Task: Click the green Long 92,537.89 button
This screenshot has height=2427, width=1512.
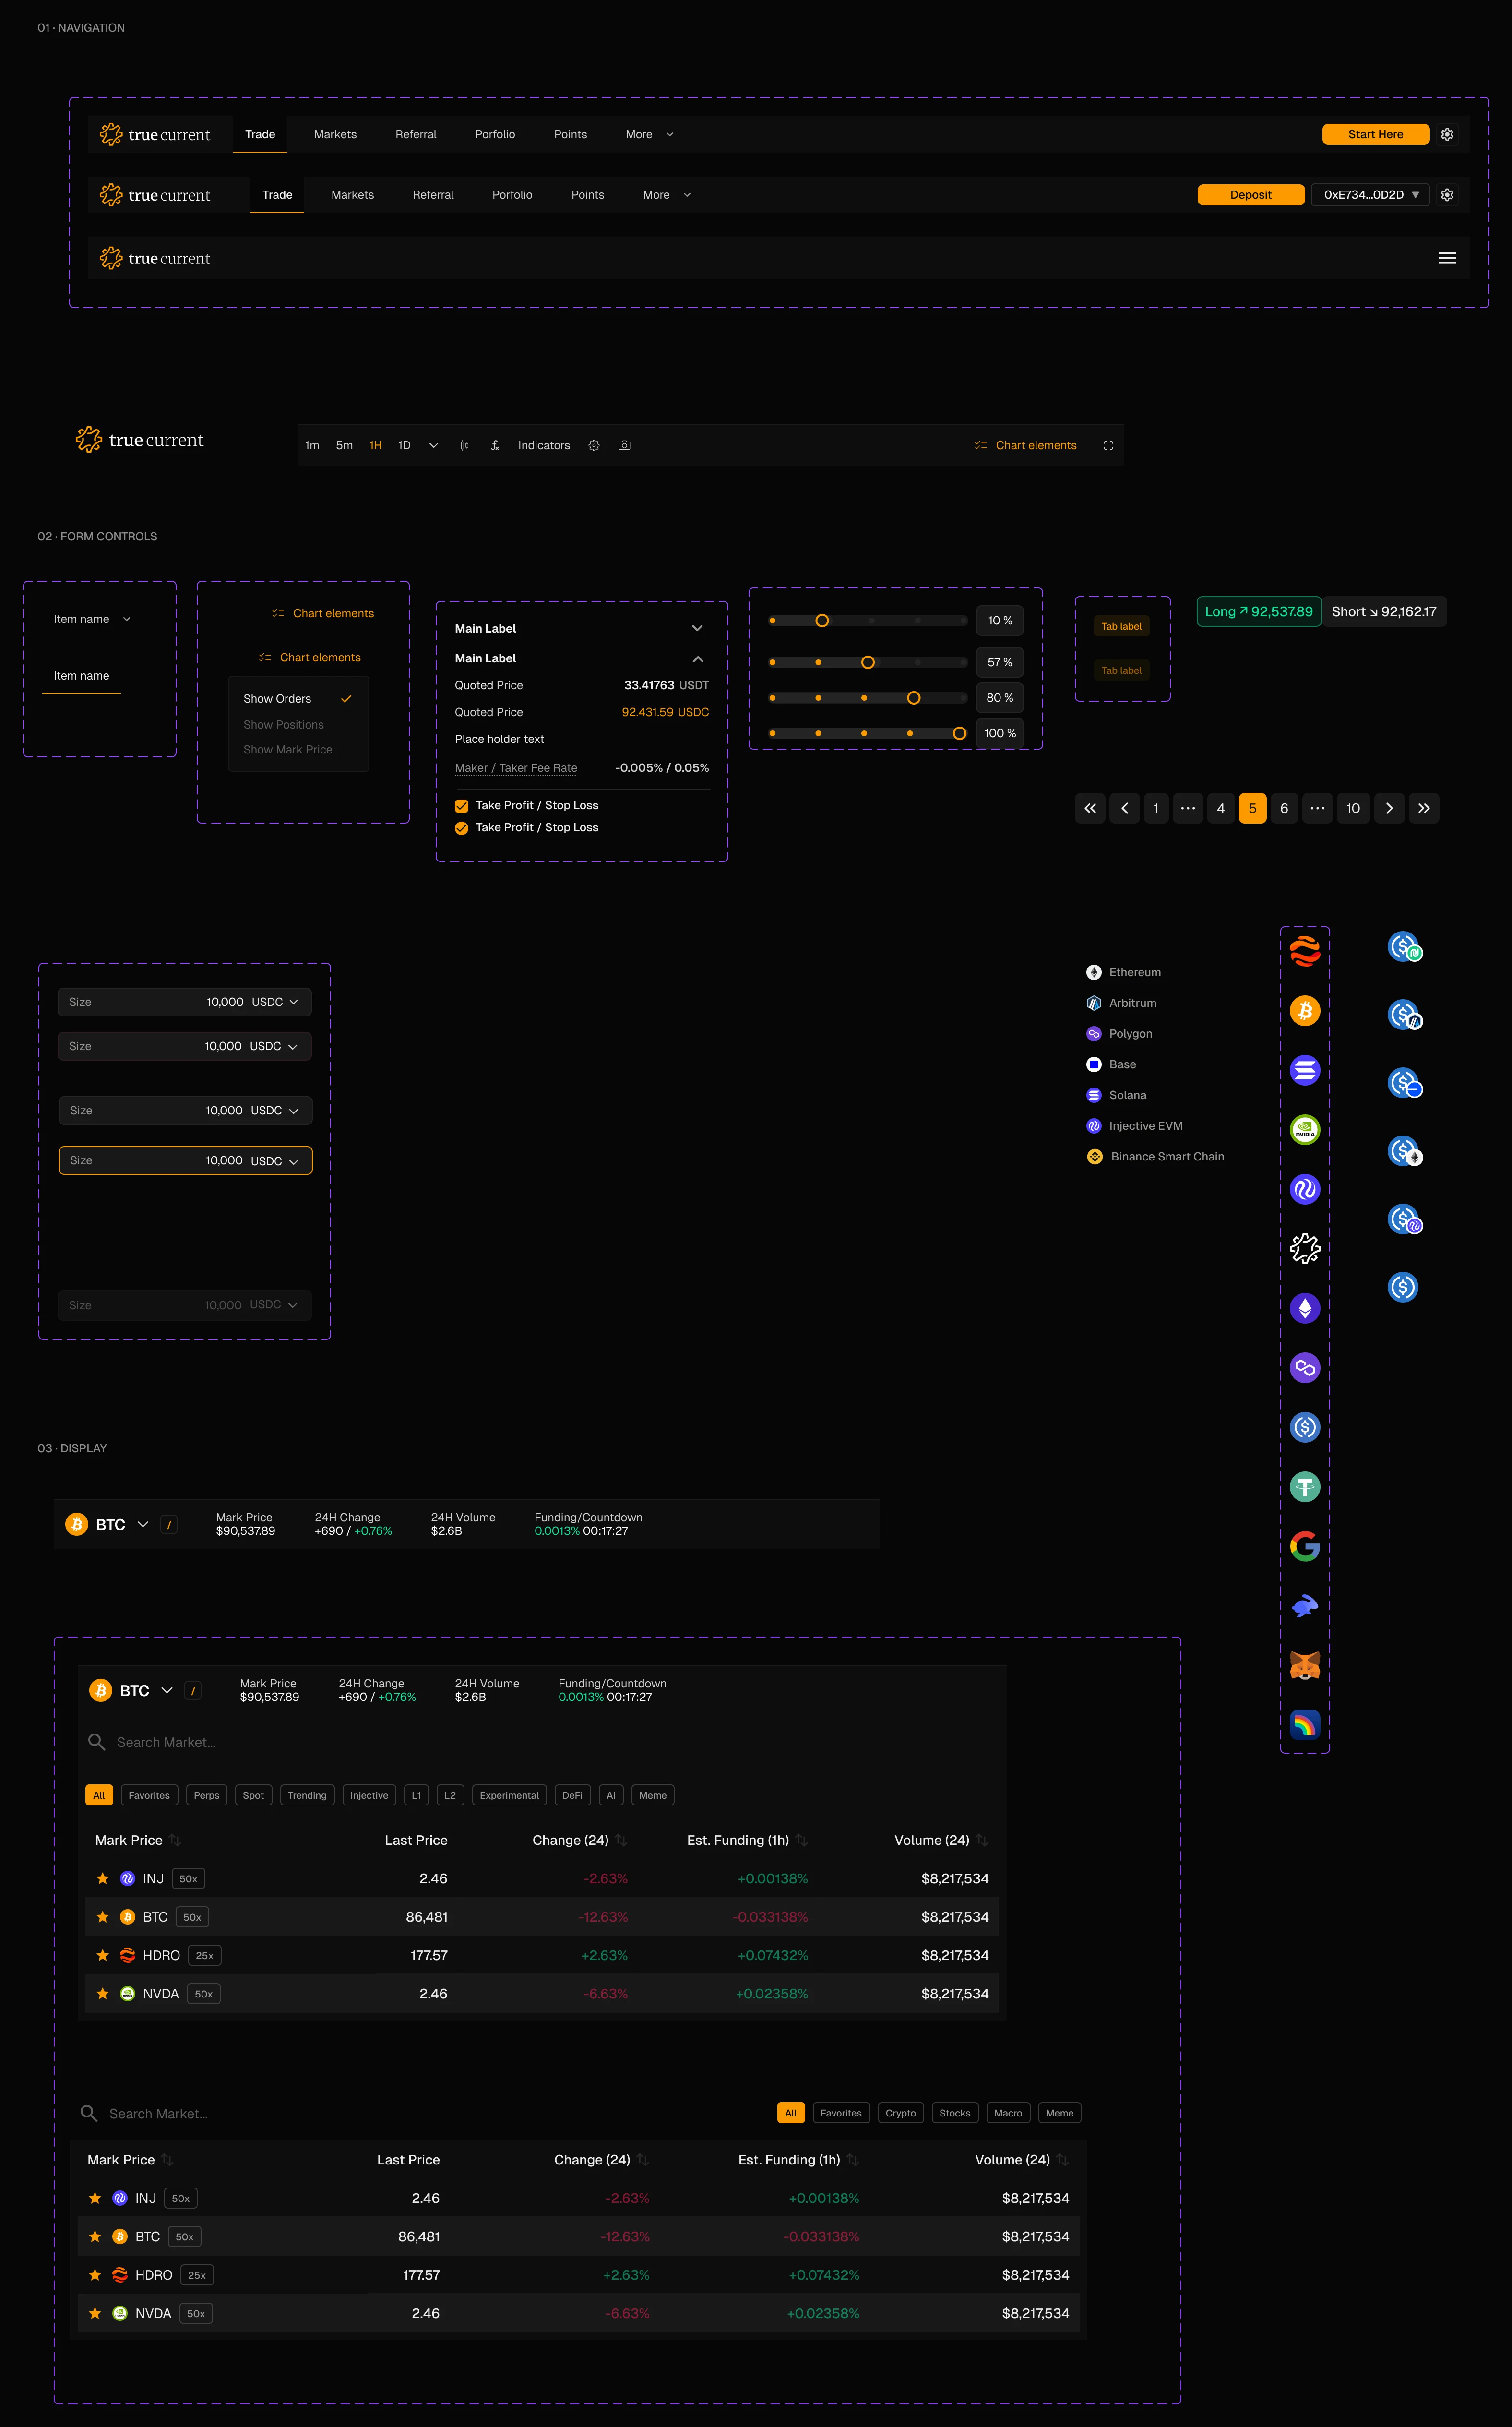Action: [x=1259, y=612]
